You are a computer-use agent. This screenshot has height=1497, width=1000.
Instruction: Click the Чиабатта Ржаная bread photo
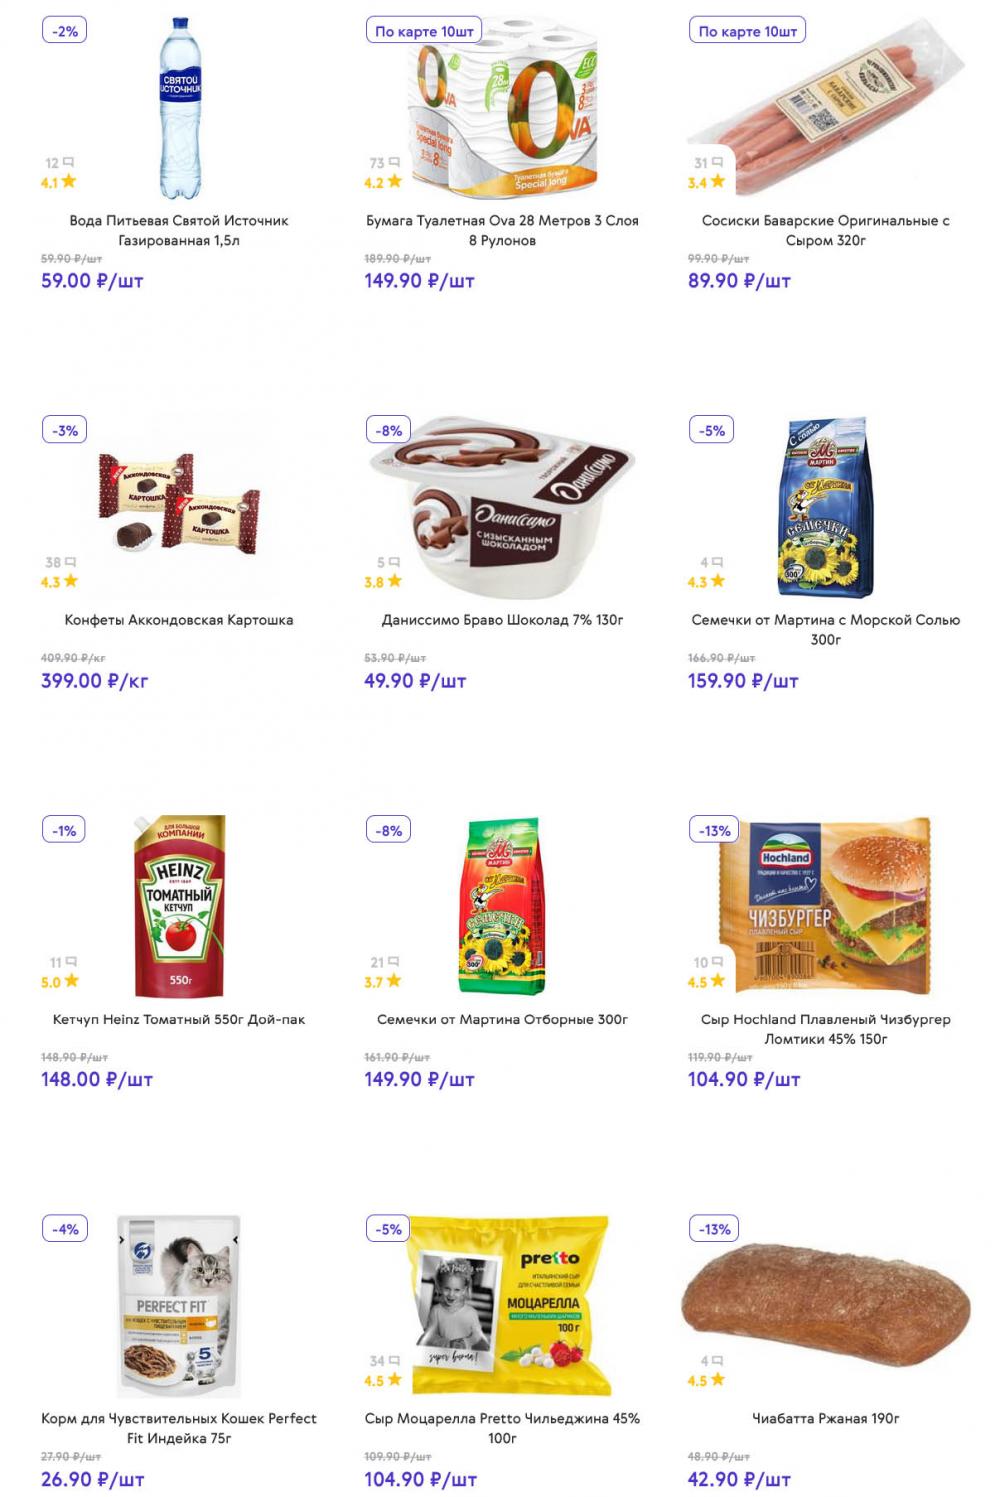pyautogui.click(x=825, y=1305)
